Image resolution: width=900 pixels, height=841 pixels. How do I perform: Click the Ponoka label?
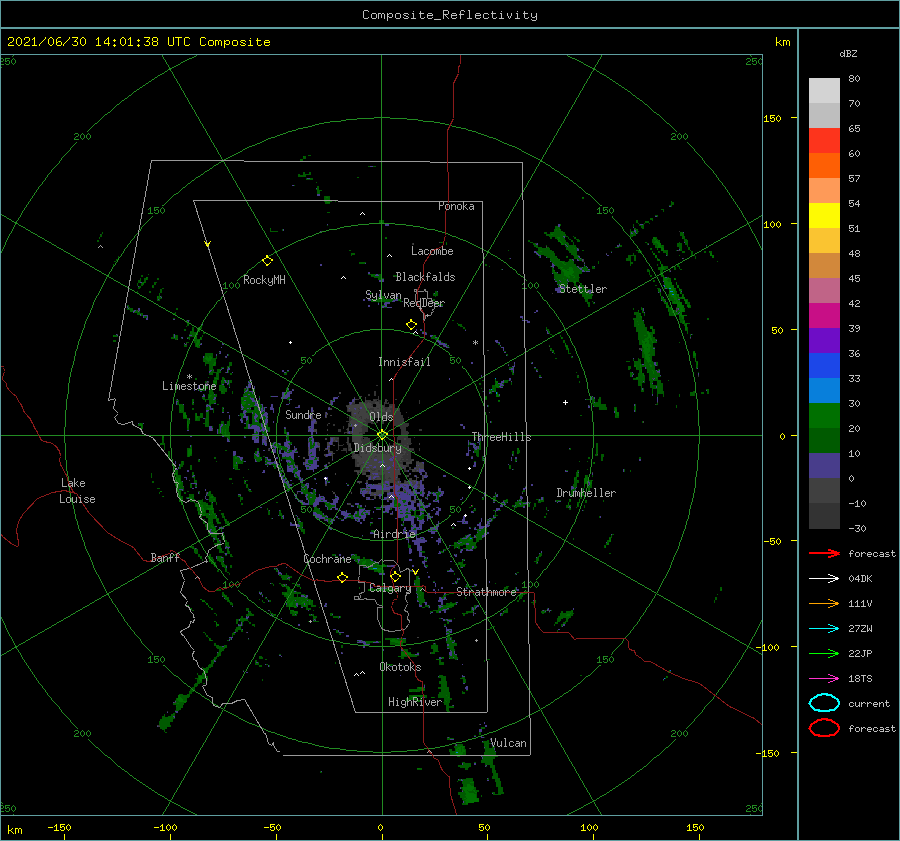456,206
